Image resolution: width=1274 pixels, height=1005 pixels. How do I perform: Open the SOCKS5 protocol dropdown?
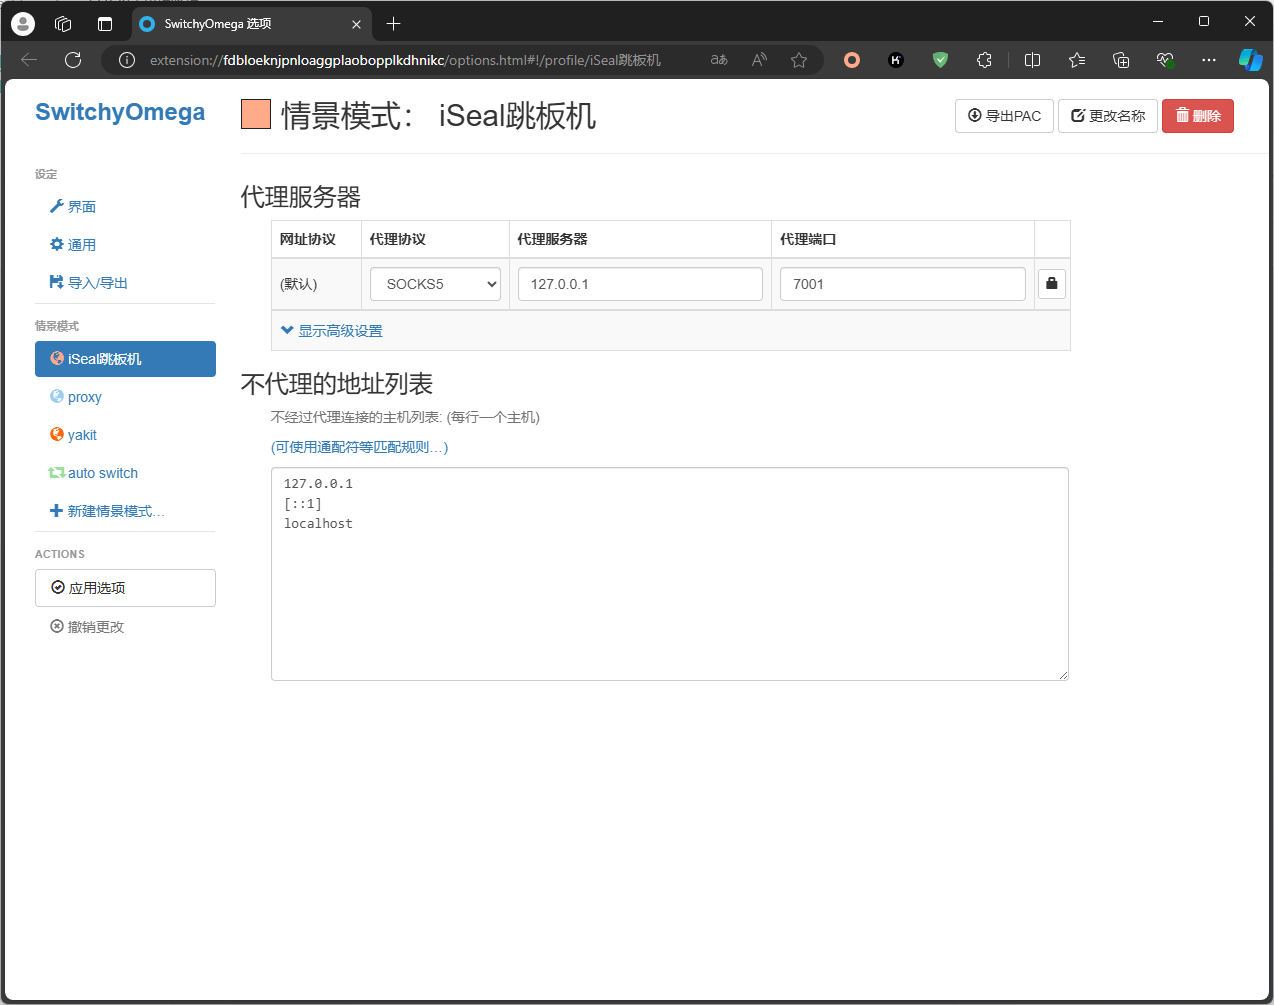[435, 284]
